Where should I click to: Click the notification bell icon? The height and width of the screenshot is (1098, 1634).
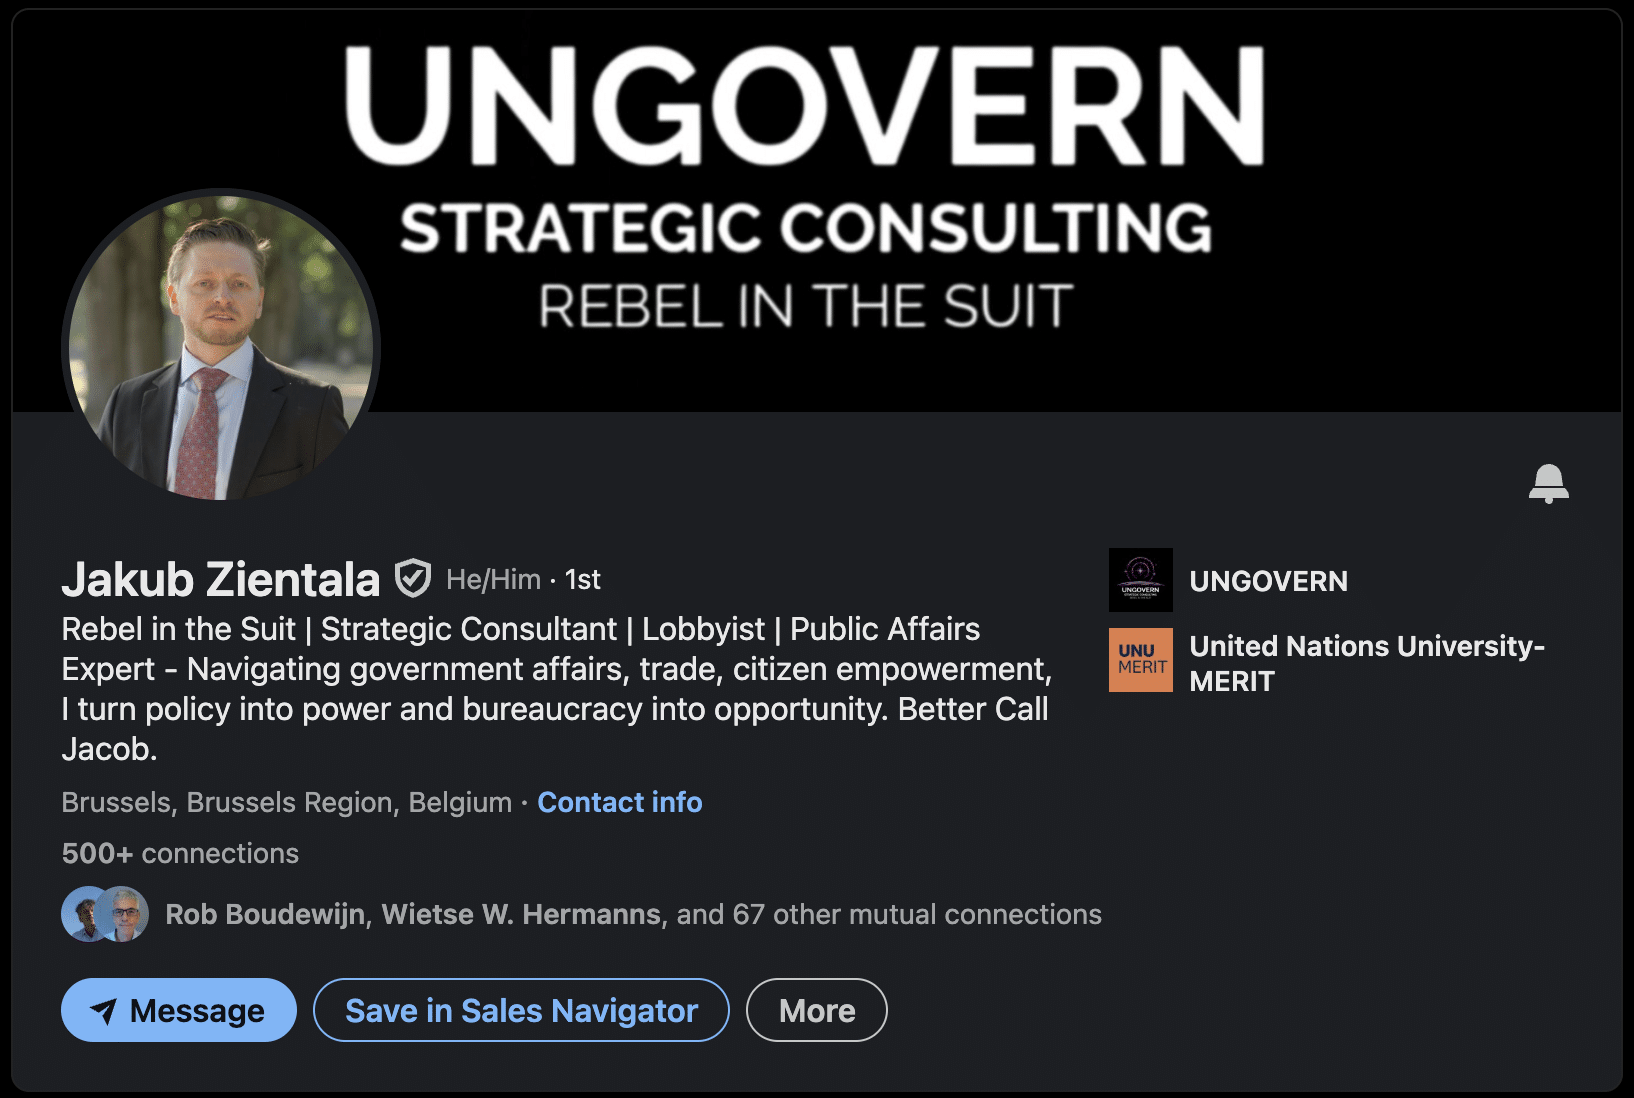point(1548,483)
